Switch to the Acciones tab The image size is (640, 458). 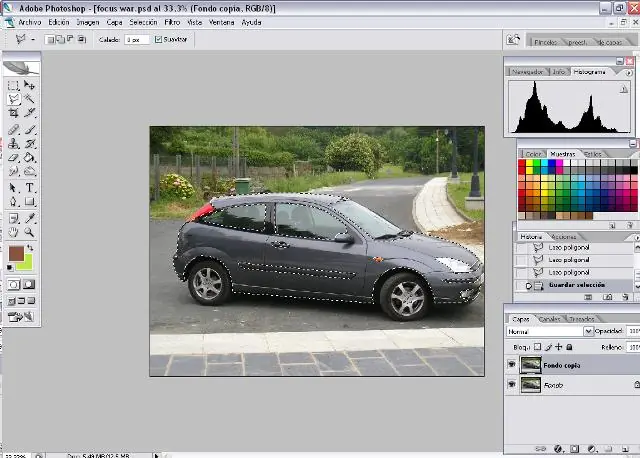[564, 237]
